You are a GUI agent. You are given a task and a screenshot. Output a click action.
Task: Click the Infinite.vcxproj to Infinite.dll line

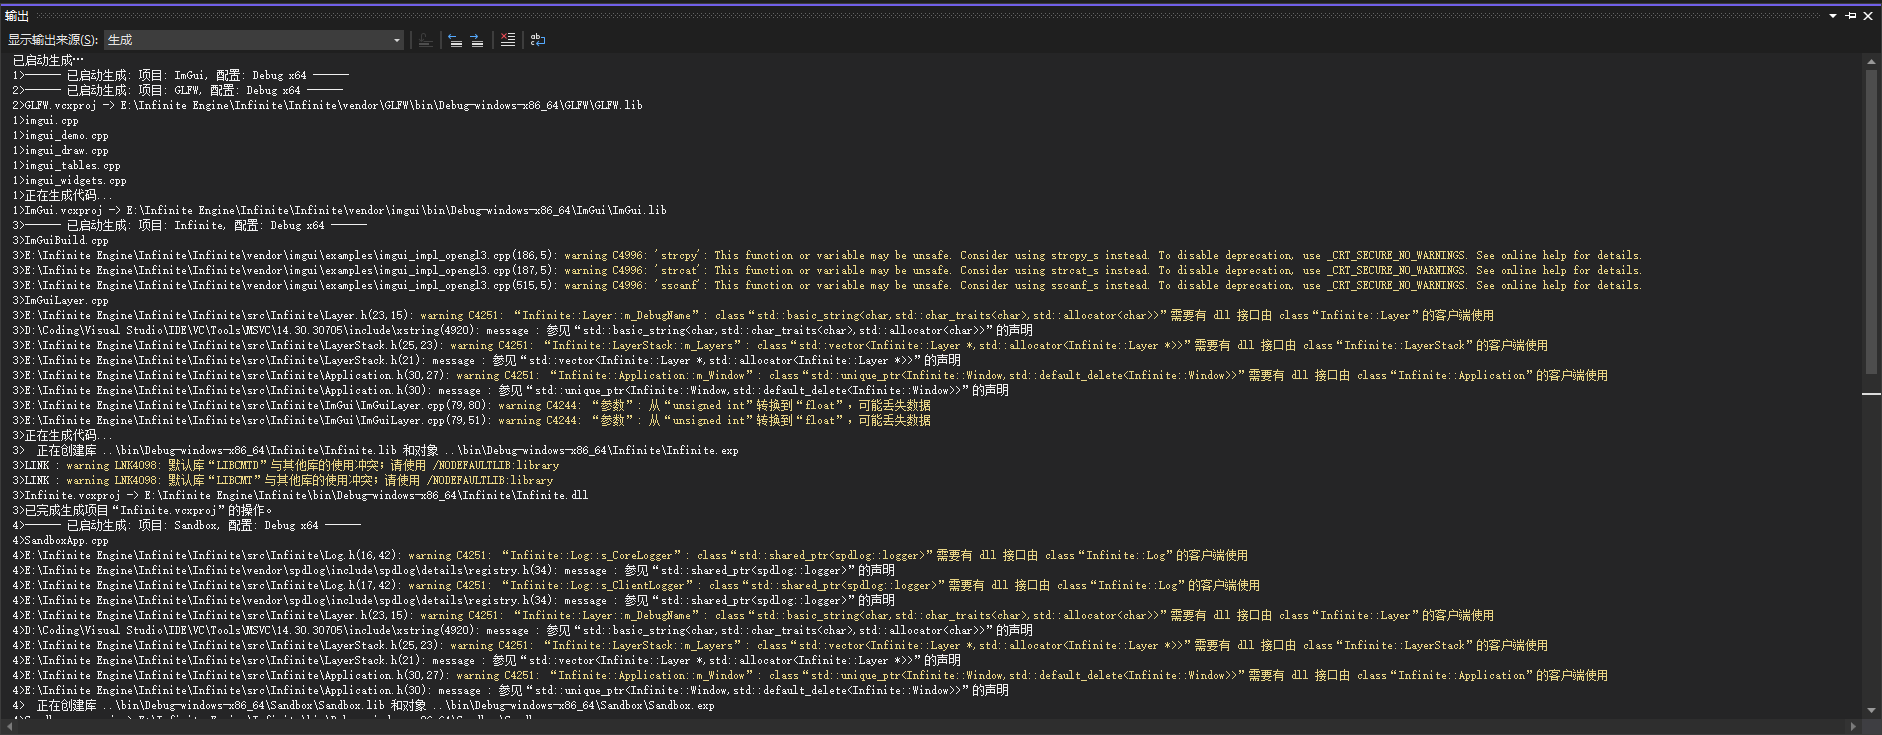coord(301,495)
